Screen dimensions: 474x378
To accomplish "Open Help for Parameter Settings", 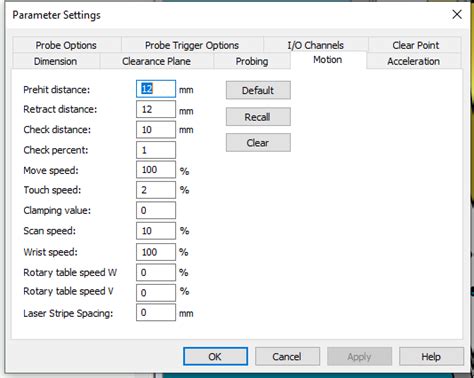I will pyautogui.click(x=431, y=357).
